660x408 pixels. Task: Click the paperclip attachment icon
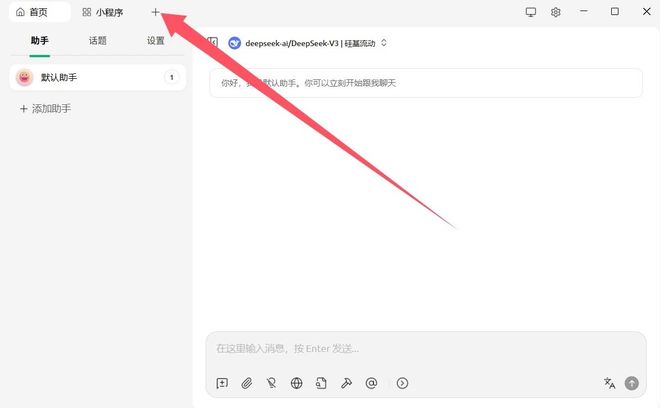tap(247, 383)
